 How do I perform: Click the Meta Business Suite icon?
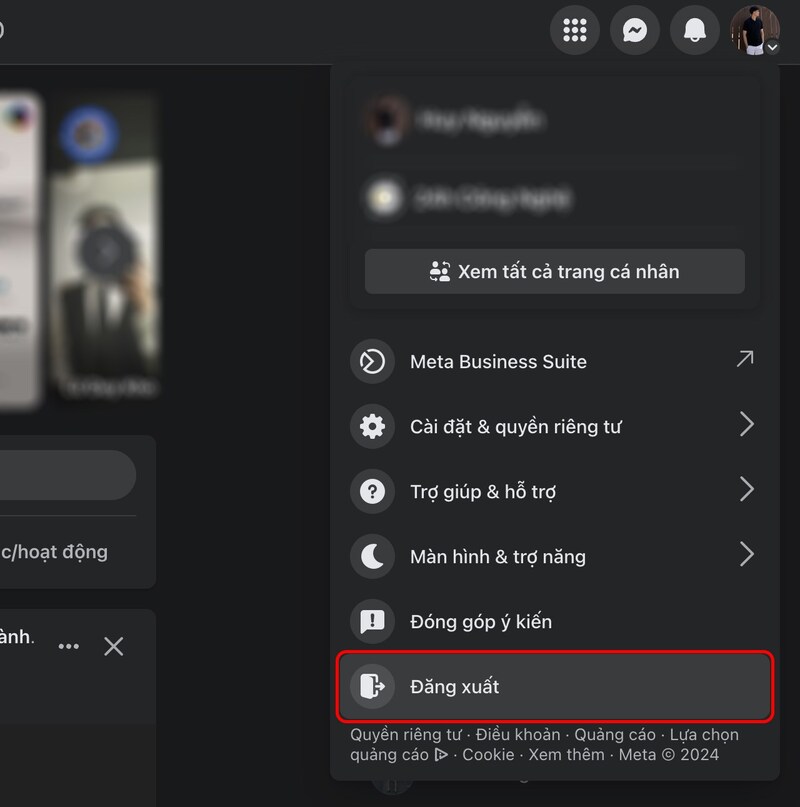pos(372,361)
